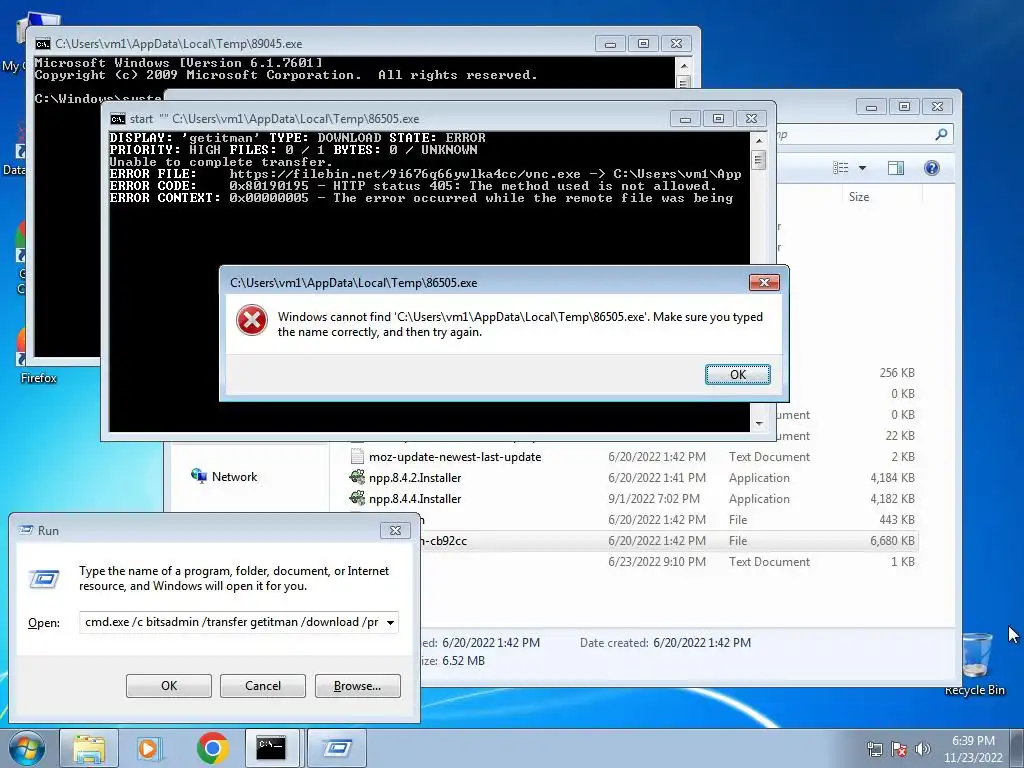Click Cancel in the Run dialog
This screenshot has width=1024, height=768.
click(x=263, y=686)
